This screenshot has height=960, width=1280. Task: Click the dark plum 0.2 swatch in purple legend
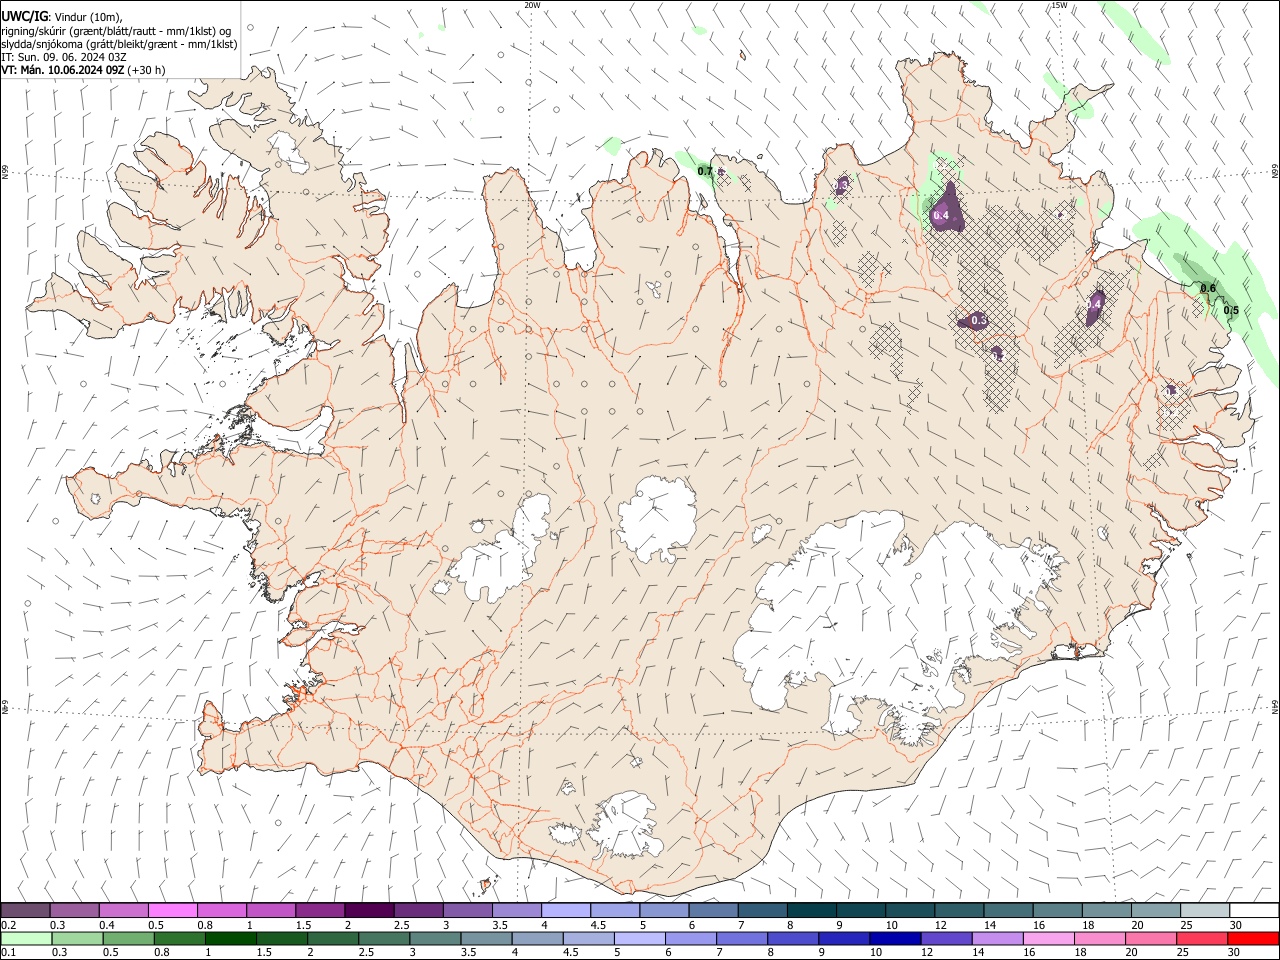[x=25, y=910]
